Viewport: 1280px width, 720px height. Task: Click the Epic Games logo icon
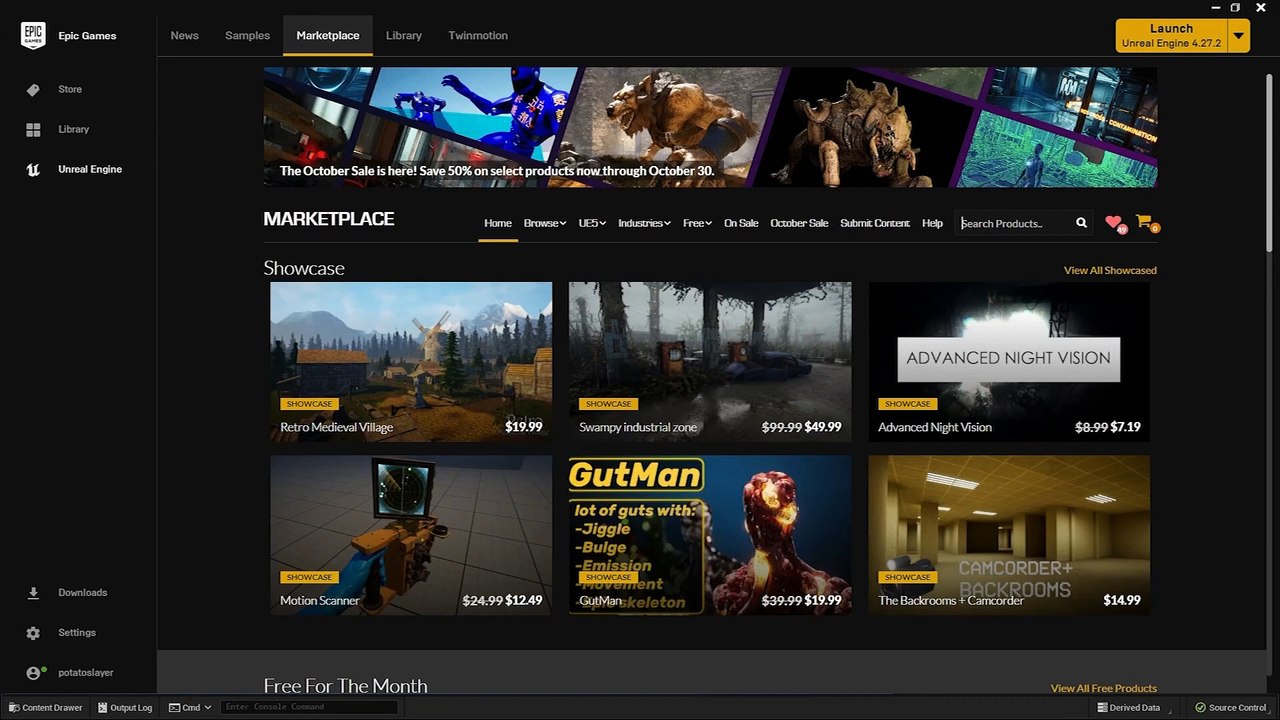33,35
